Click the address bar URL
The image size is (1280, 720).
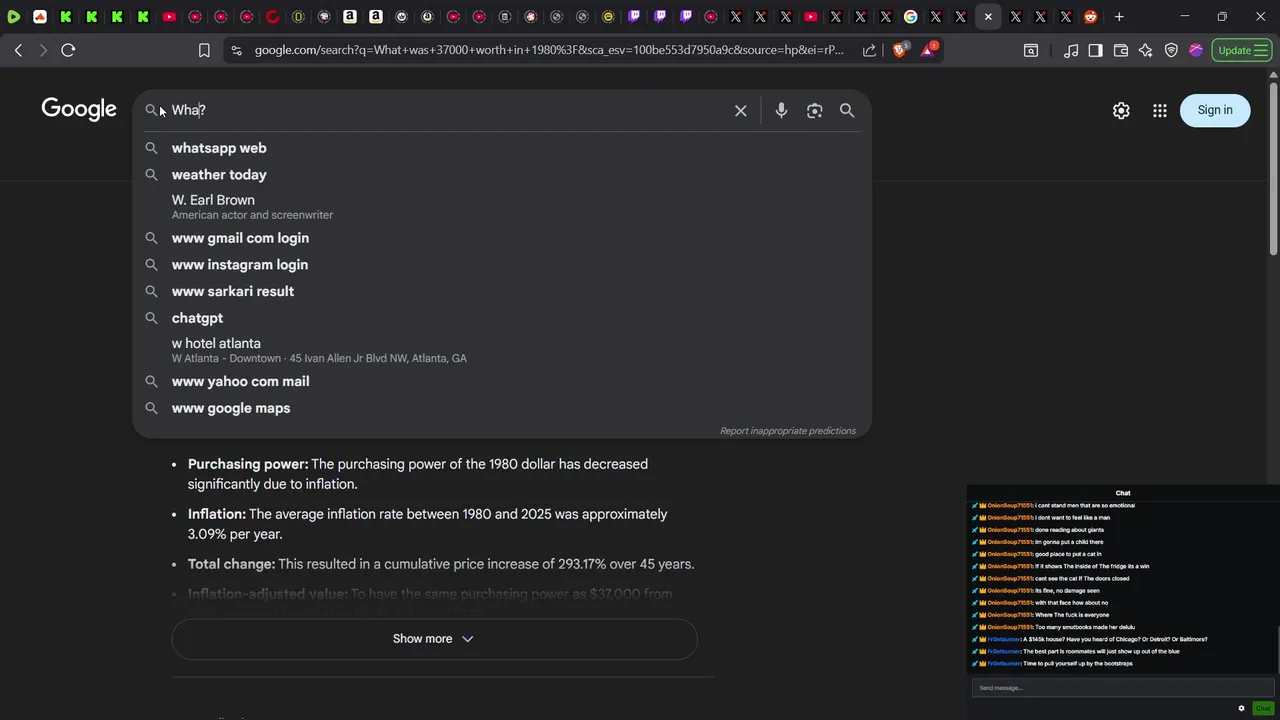tap(548, 50)
